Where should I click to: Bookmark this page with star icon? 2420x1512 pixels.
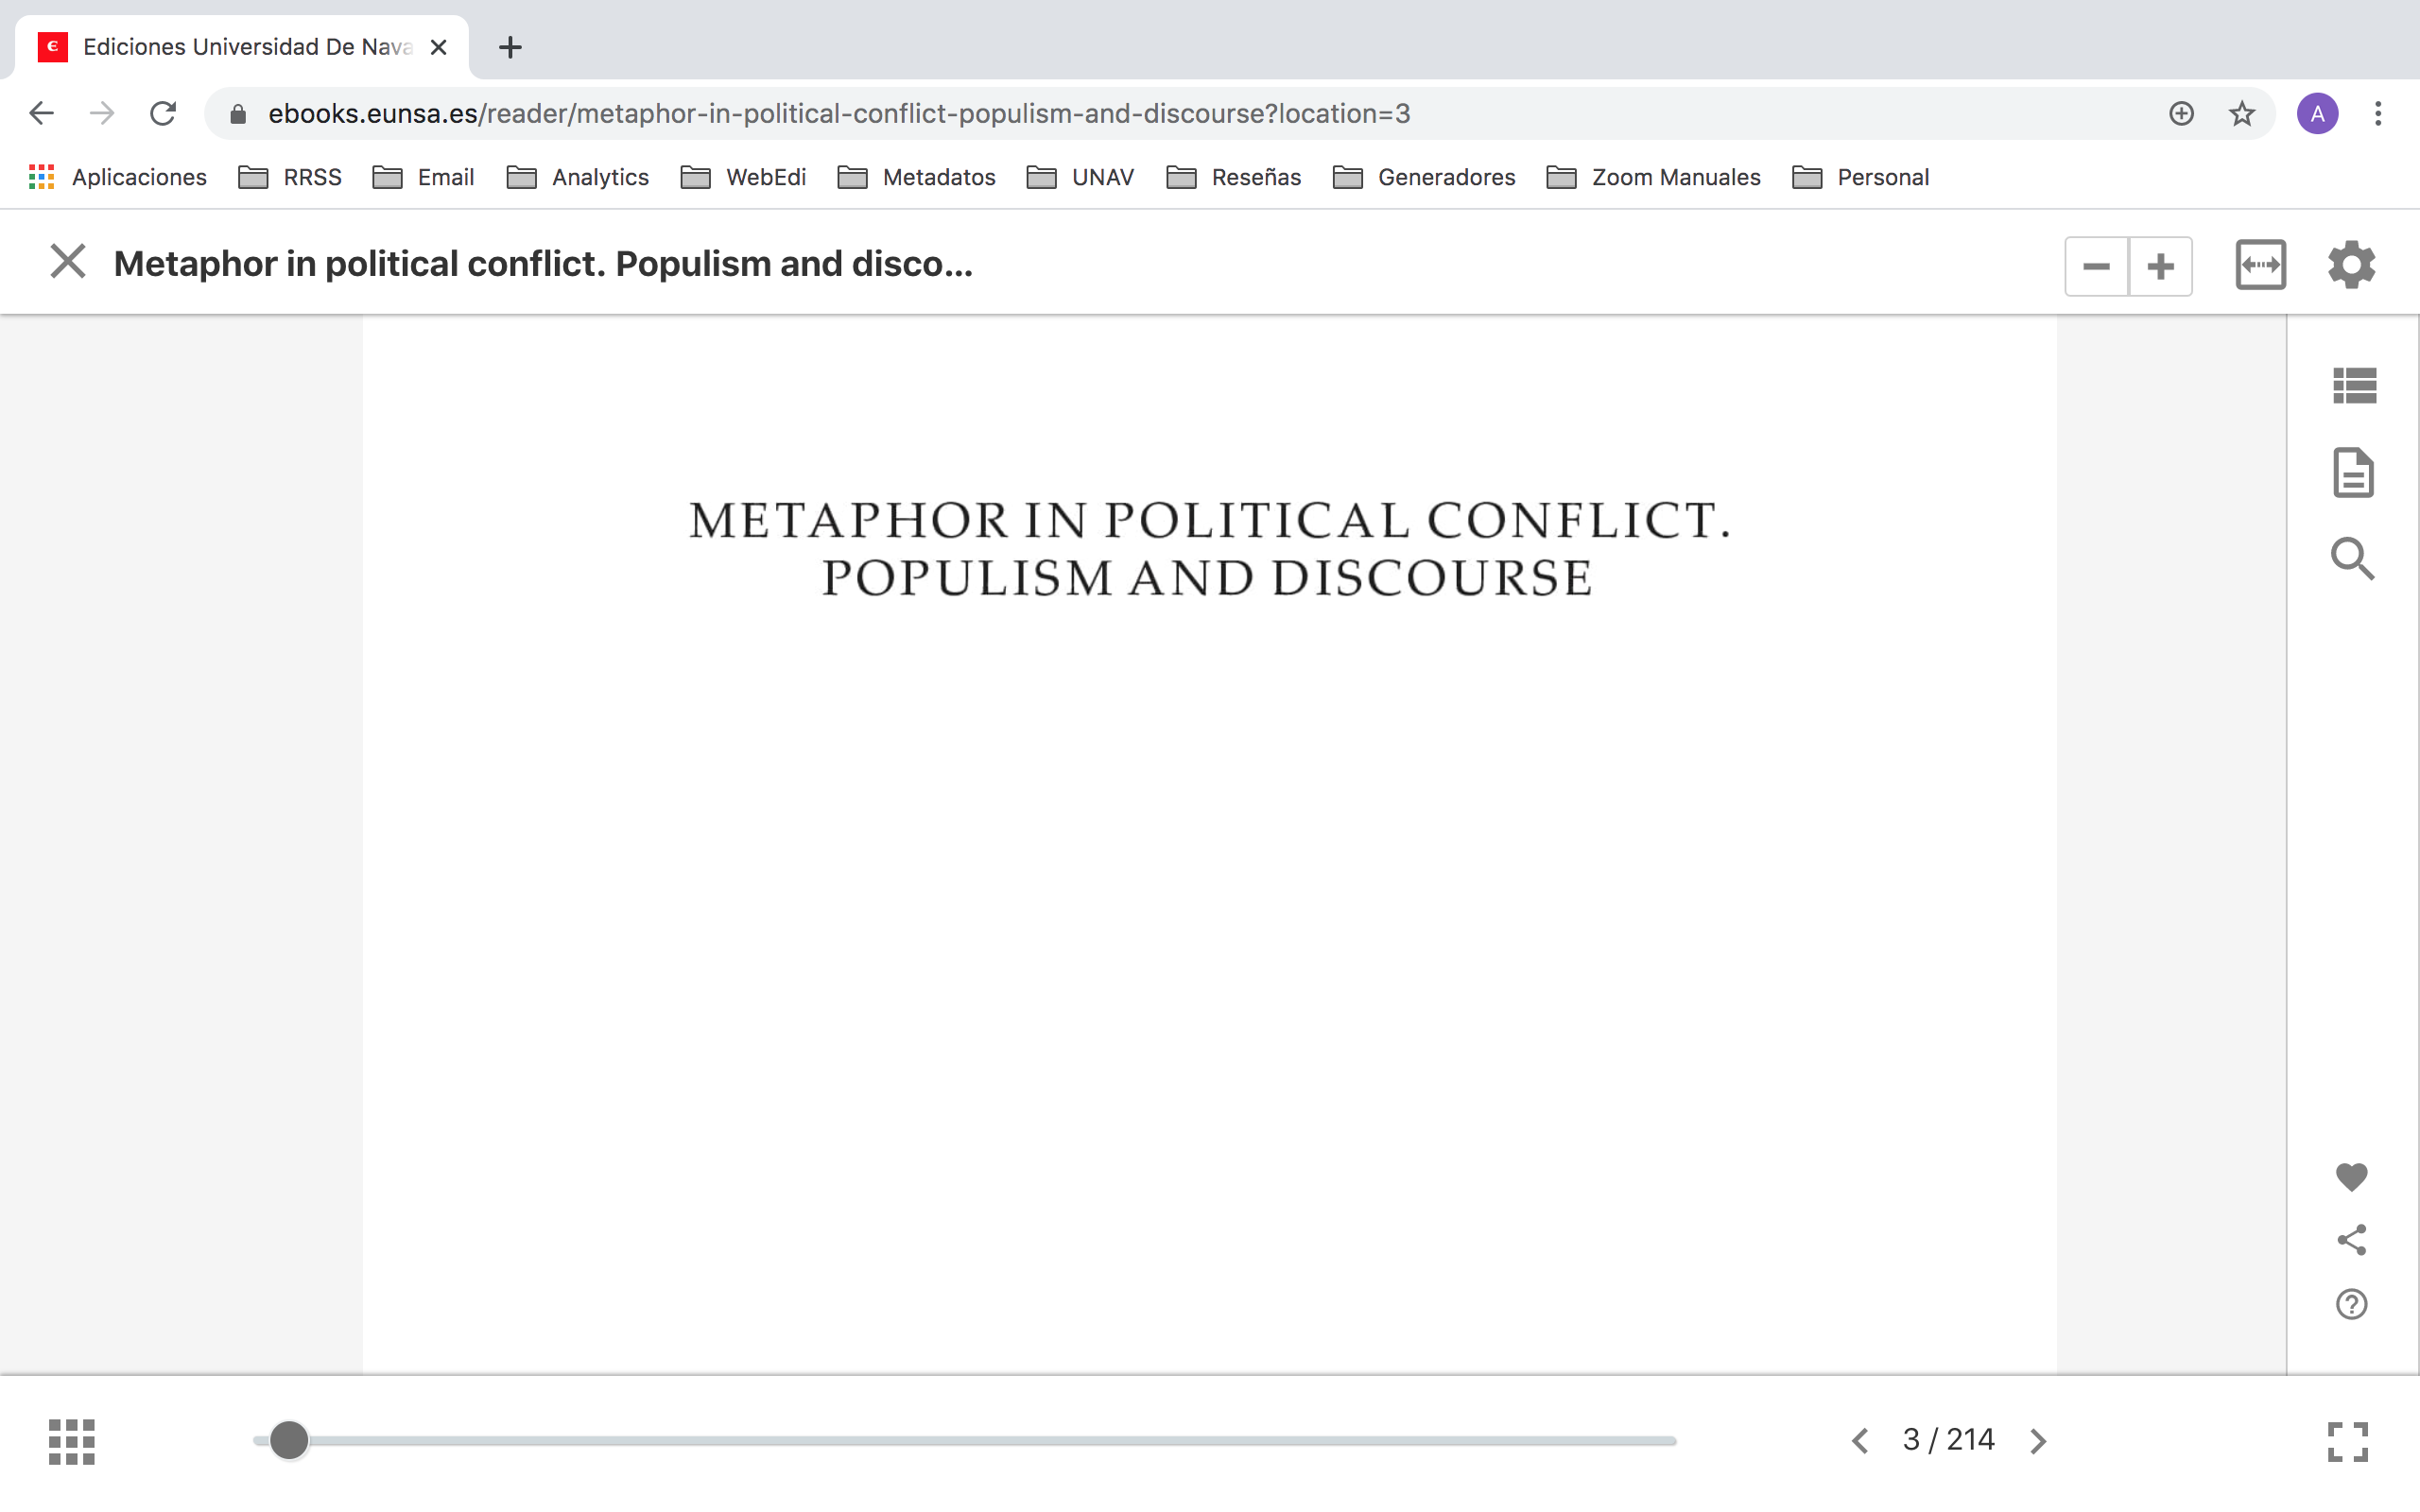click(2241, 114)
